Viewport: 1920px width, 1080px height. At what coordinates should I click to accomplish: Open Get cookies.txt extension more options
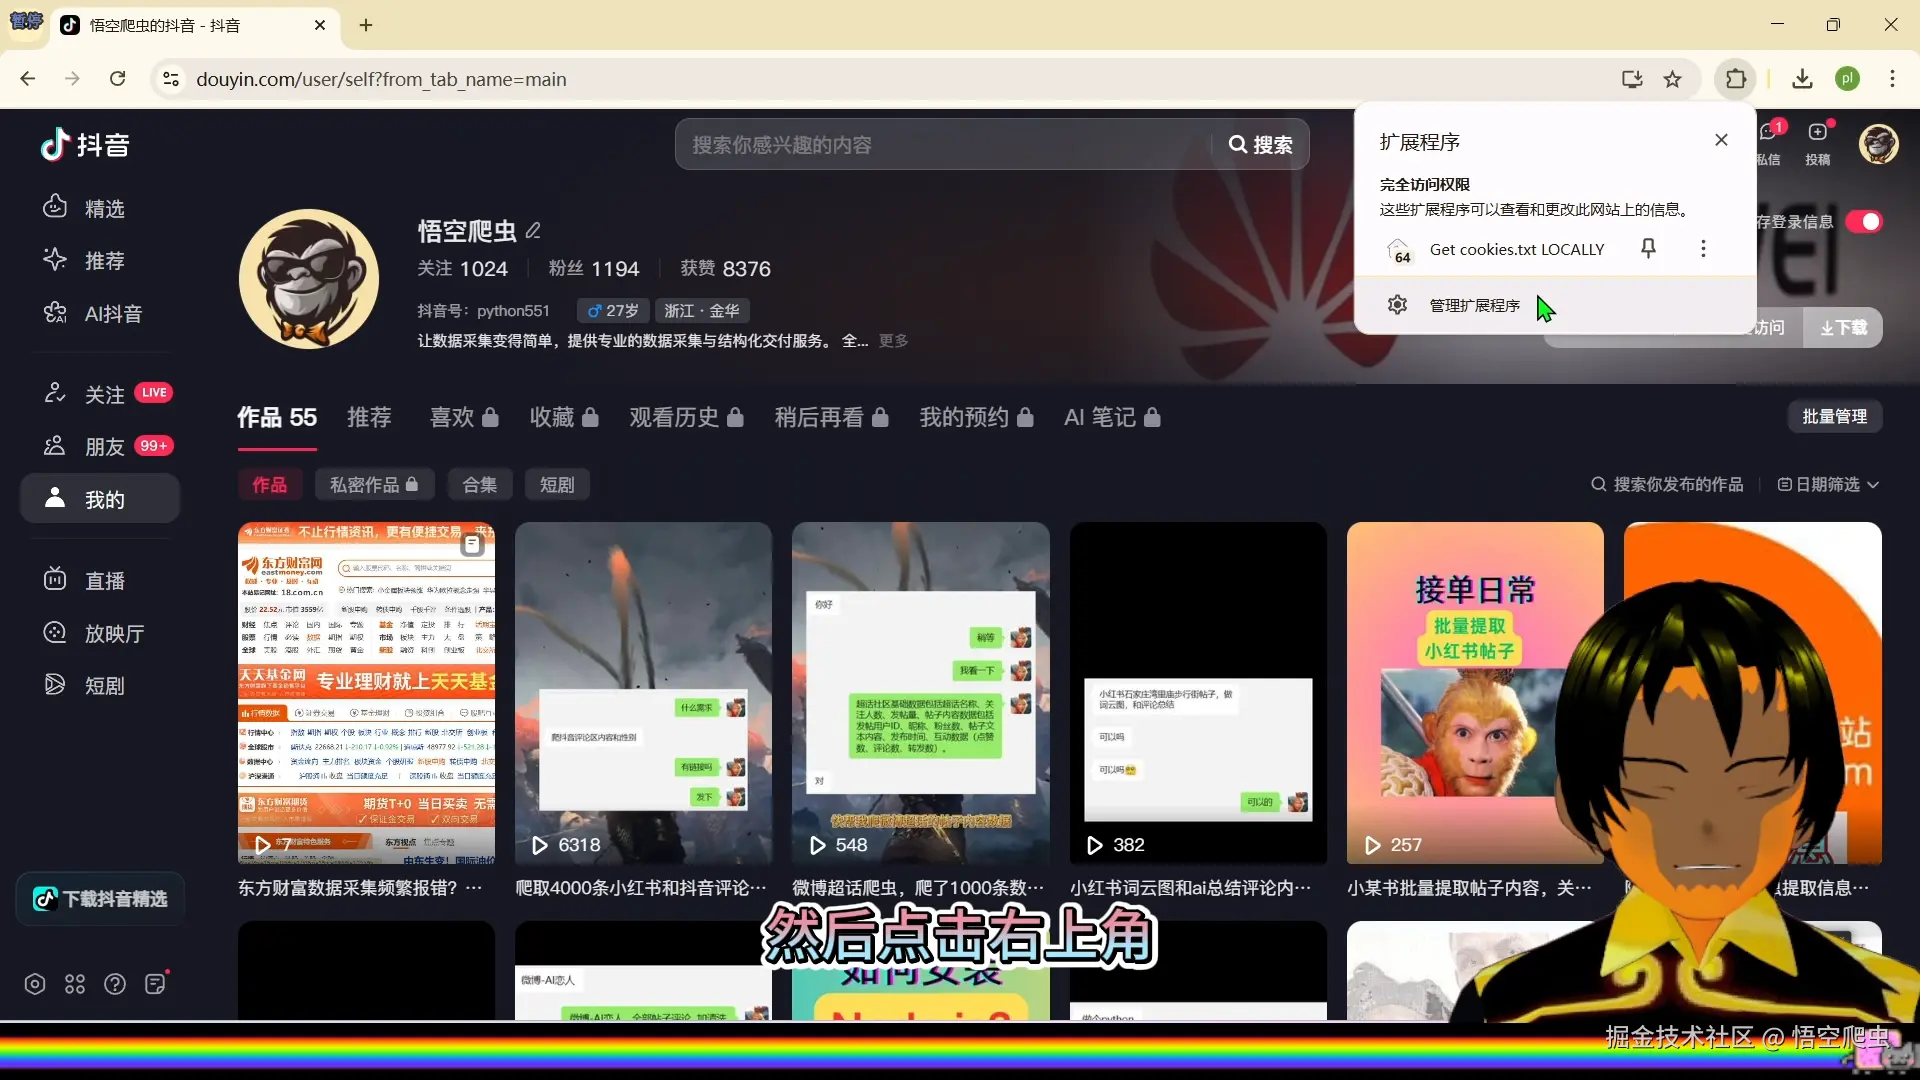(x=1703, y=248)
